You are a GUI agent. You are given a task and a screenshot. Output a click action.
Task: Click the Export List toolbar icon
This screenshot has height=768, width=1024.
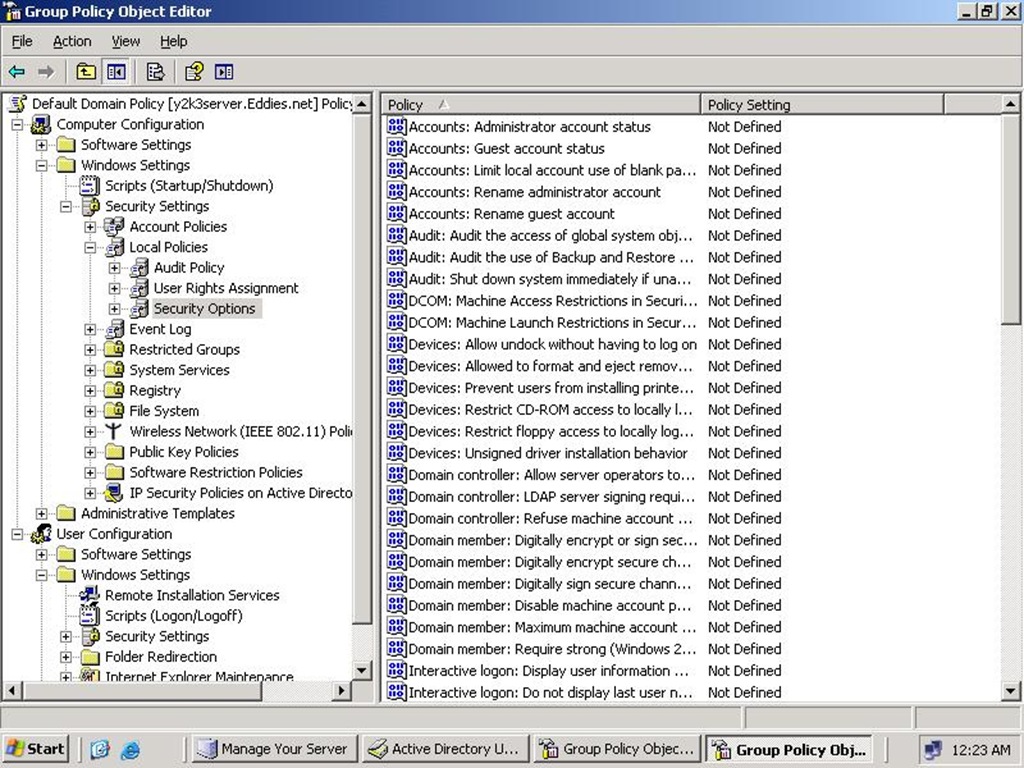(x=155, y=72)
